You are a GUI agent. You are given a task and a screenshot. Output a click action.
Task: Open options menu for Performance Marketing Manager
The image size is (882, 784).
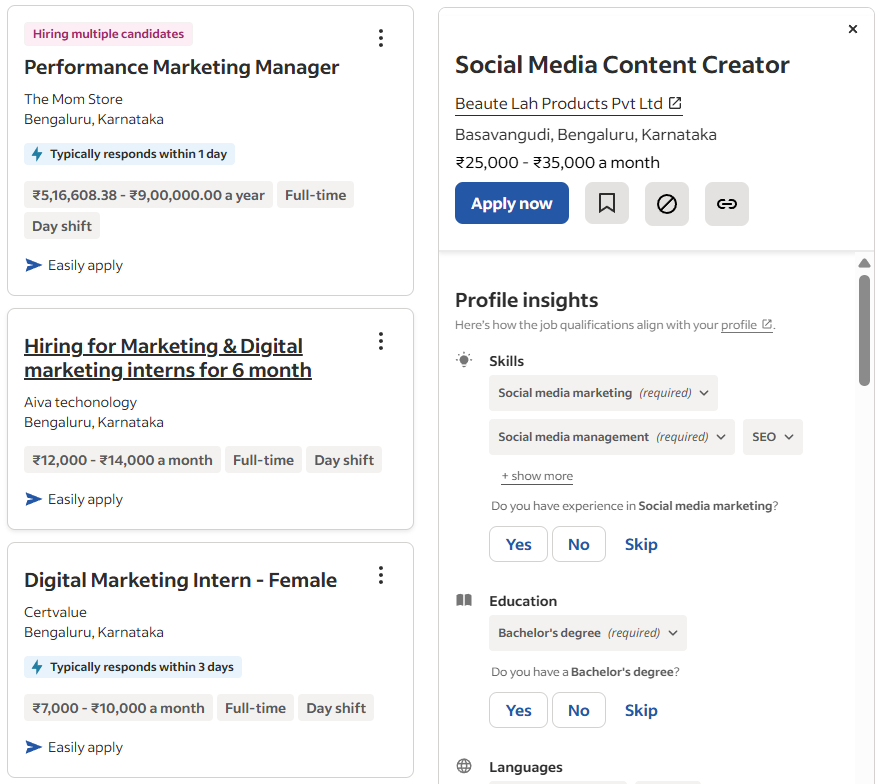point(381,38)
